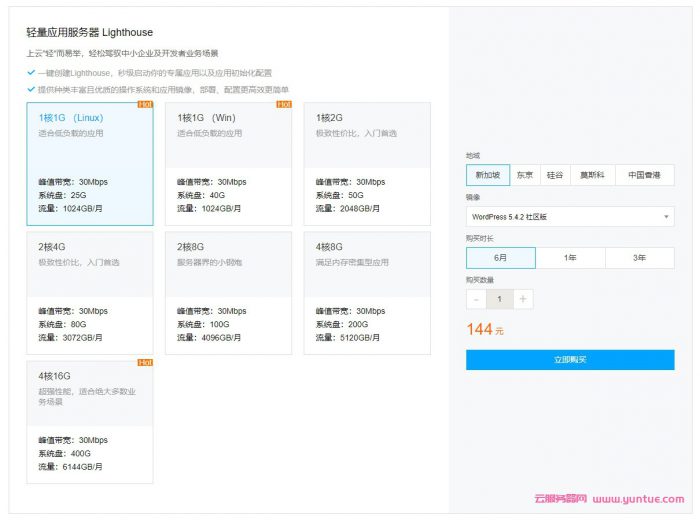Image resolution: width=700 pixels, height=520 pixels.
Task: Switch region to 东京
Action: point(524,175)
